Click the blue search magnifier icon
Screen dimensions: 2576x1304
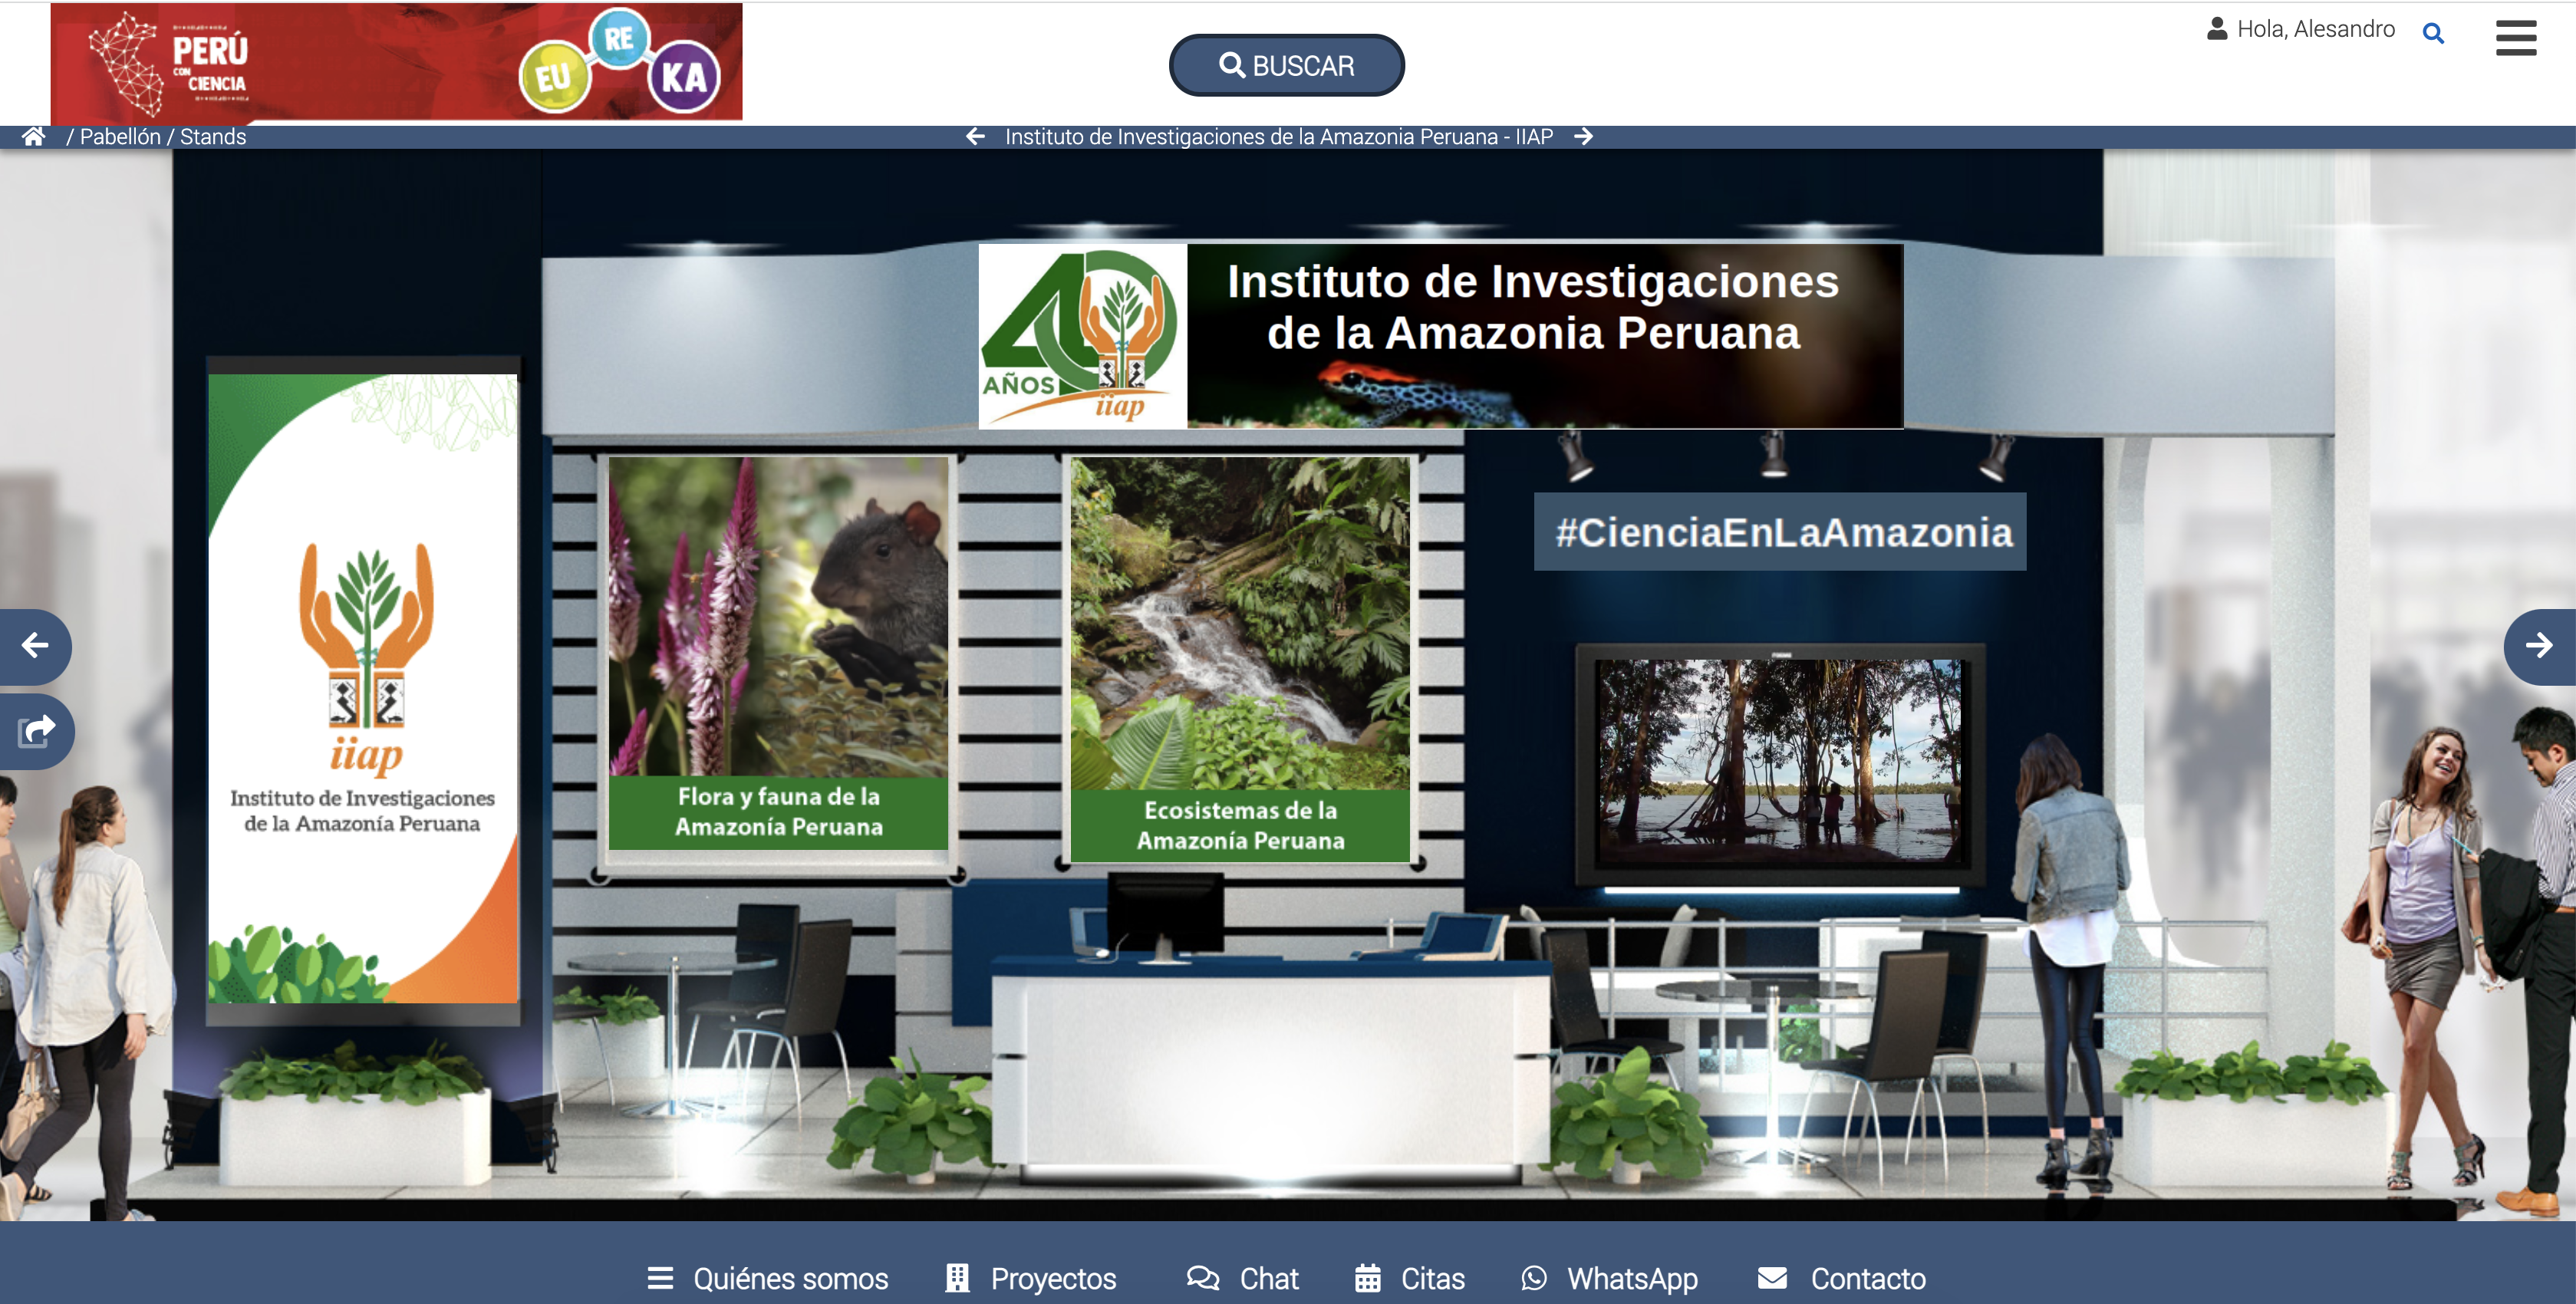(x=2433, y=33)
